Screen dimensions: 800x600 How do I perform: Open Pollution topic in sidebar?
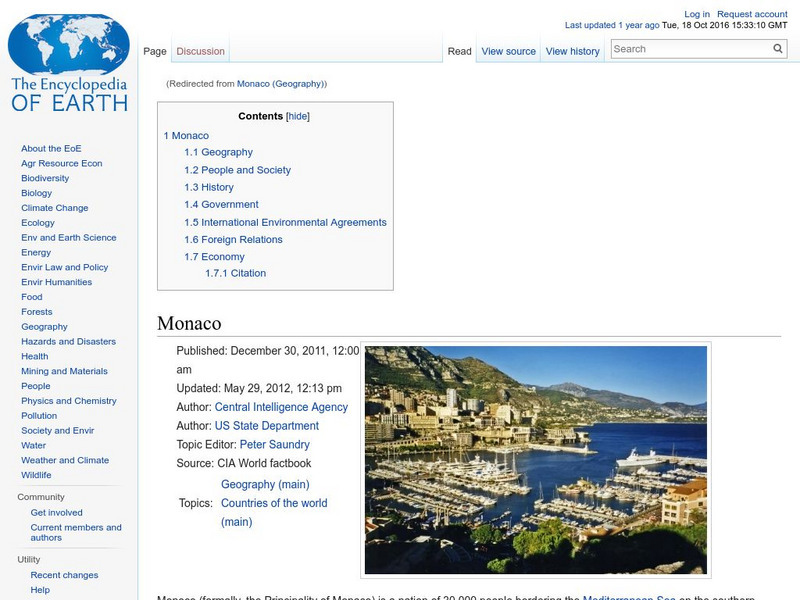pyautogui.click(x=39, y=415)
